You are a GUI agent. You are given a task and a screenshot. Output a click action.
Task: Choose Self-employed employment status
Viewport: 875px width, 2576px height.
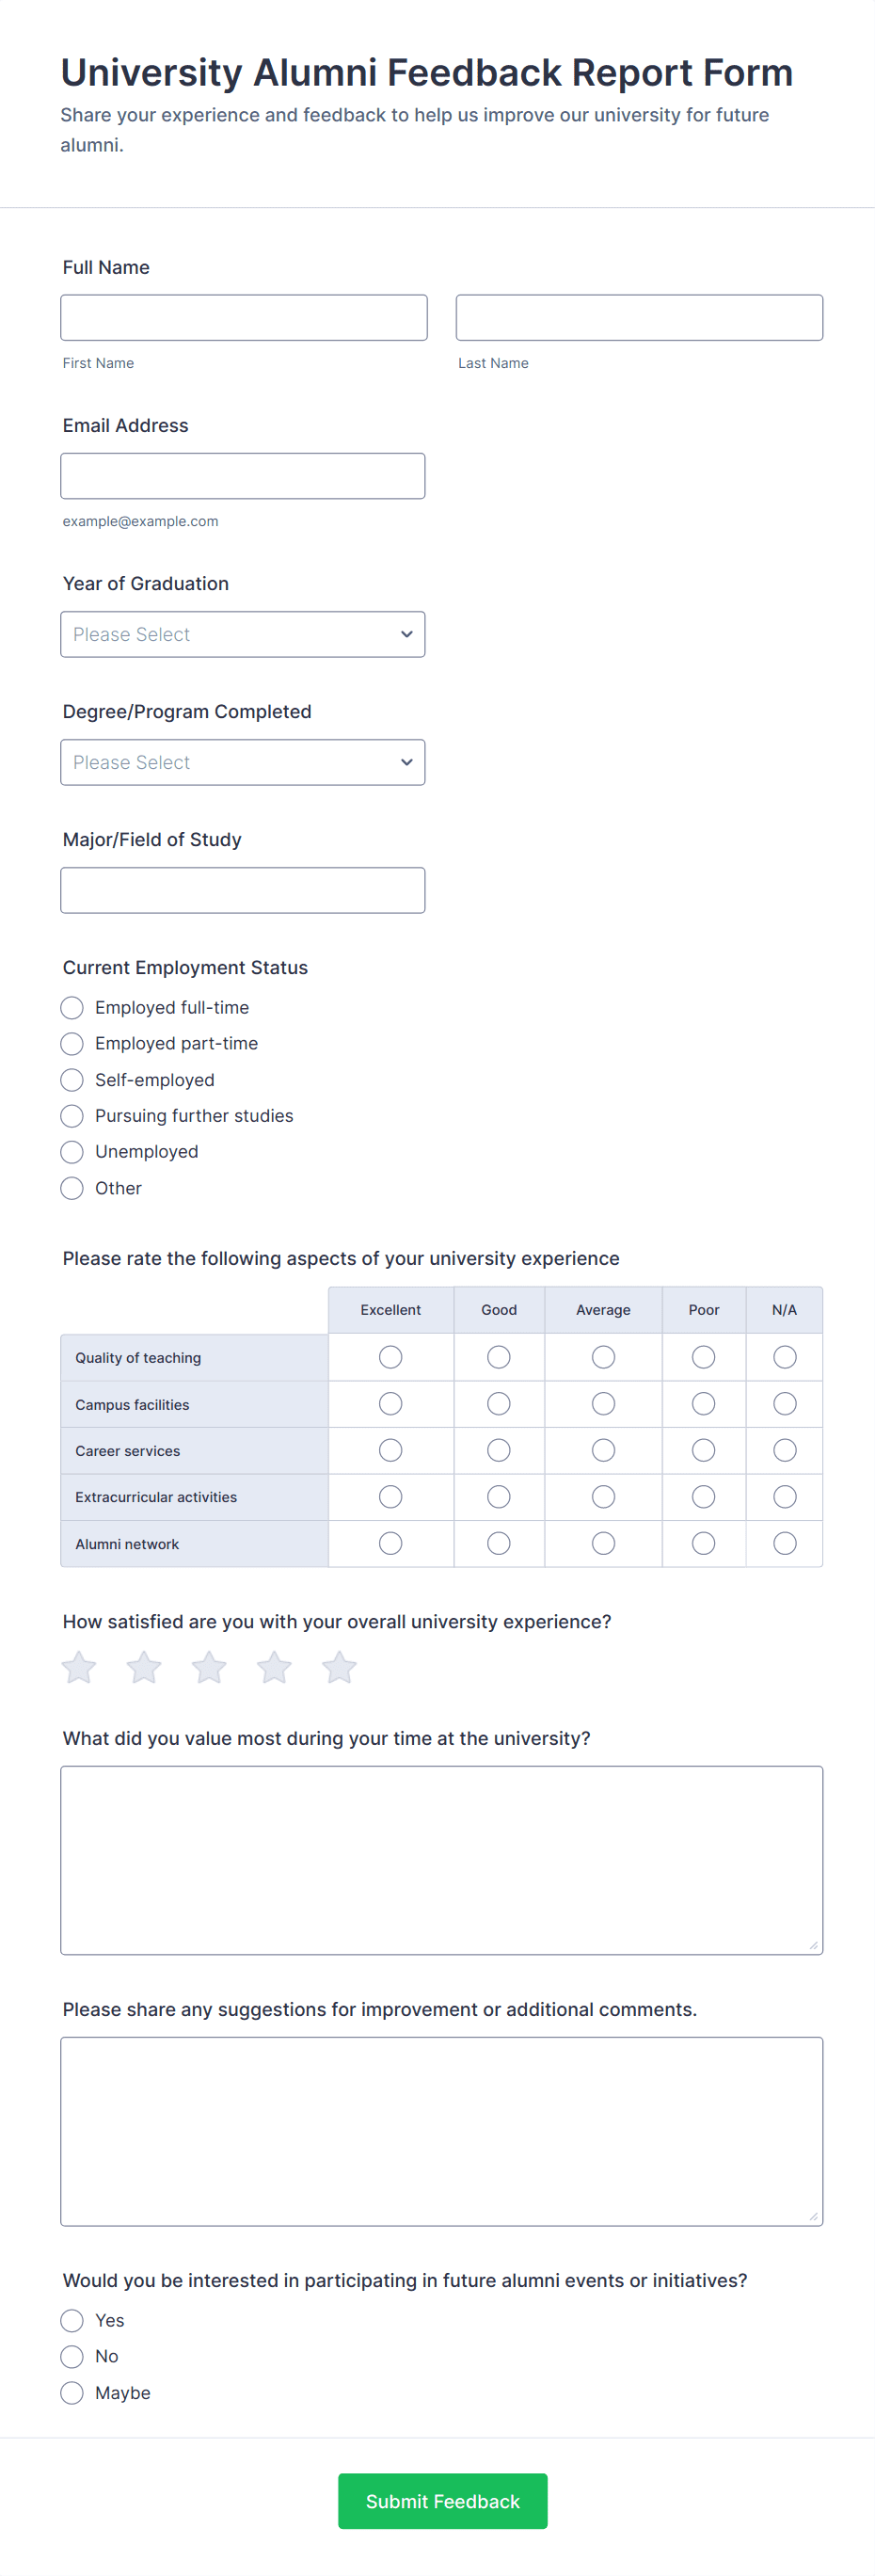point(72,1080)
